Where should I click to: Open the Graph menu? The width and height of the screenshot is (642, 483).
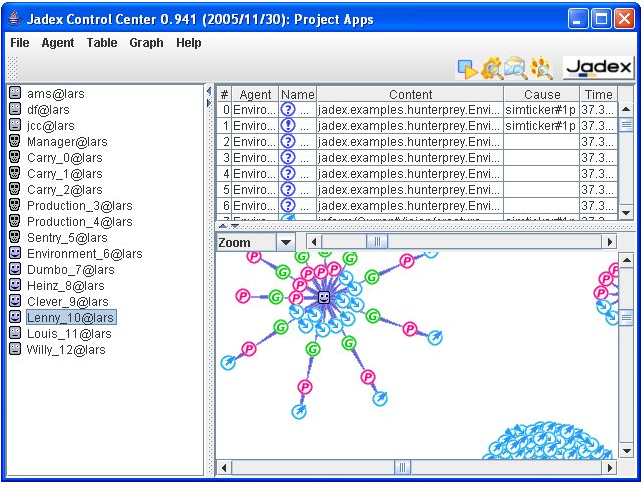(146, 43)
